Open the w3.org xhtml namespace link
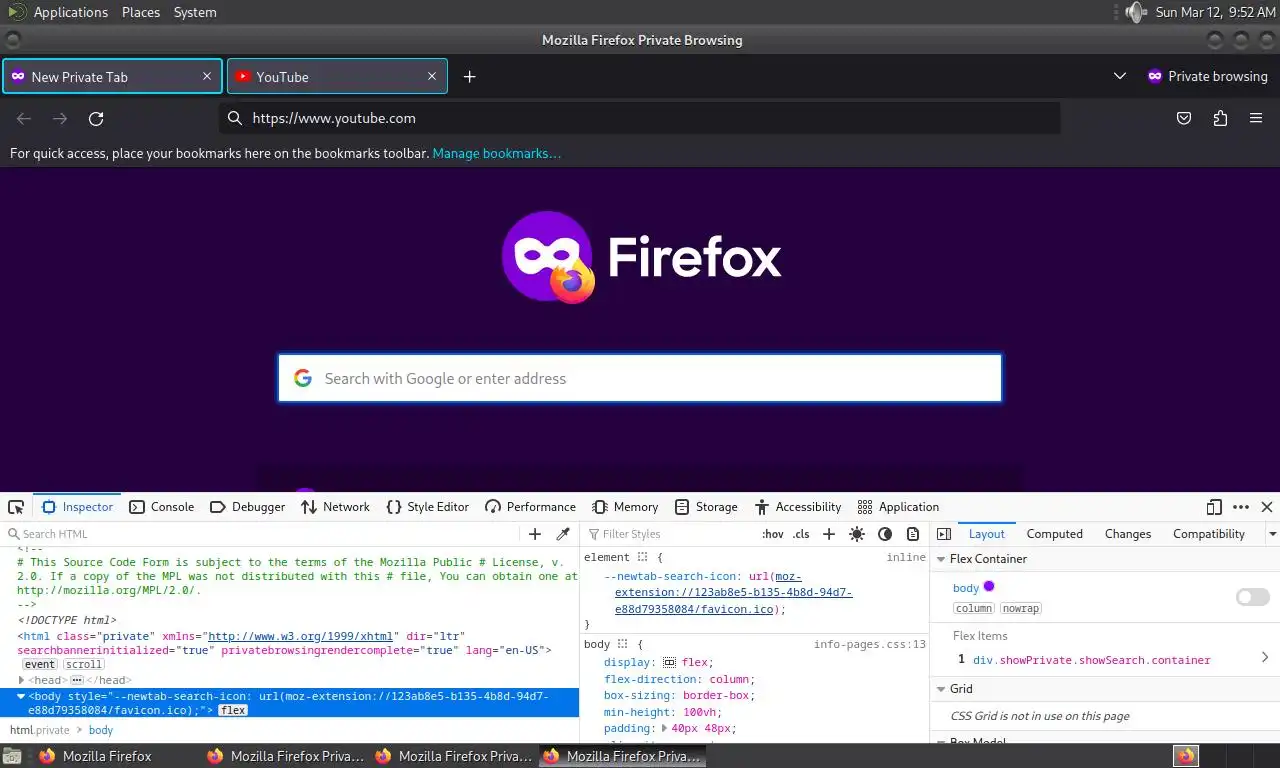1280x768 pixels. pyautogui.click(x=300, y=637)
